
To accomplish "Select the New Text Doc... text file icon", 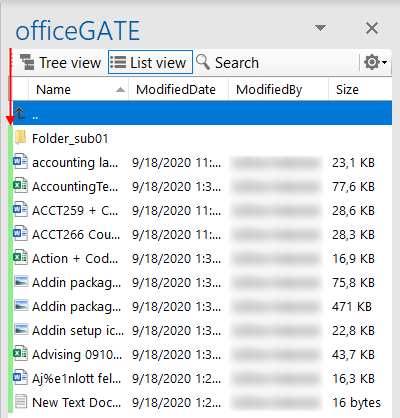I will pyautogui.click(x=21, y=402).
